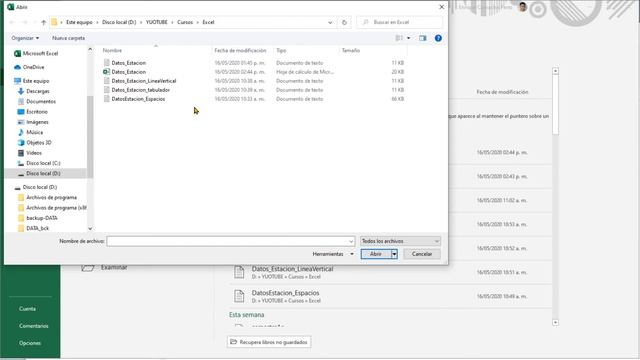Open the Herramientas dropdown
The image size is (640, 360).
tap(333, 254)
